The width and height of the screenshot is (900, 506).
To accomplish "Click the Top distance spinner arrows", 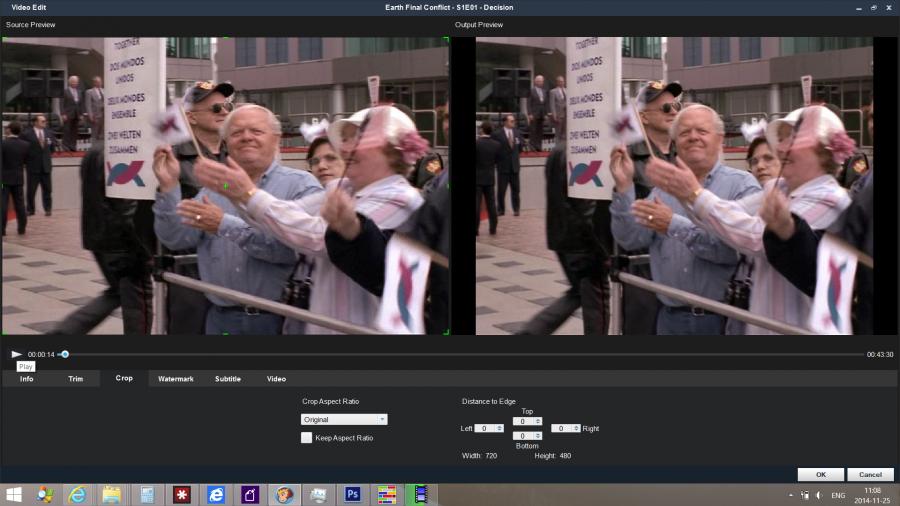I will [538, 421].
